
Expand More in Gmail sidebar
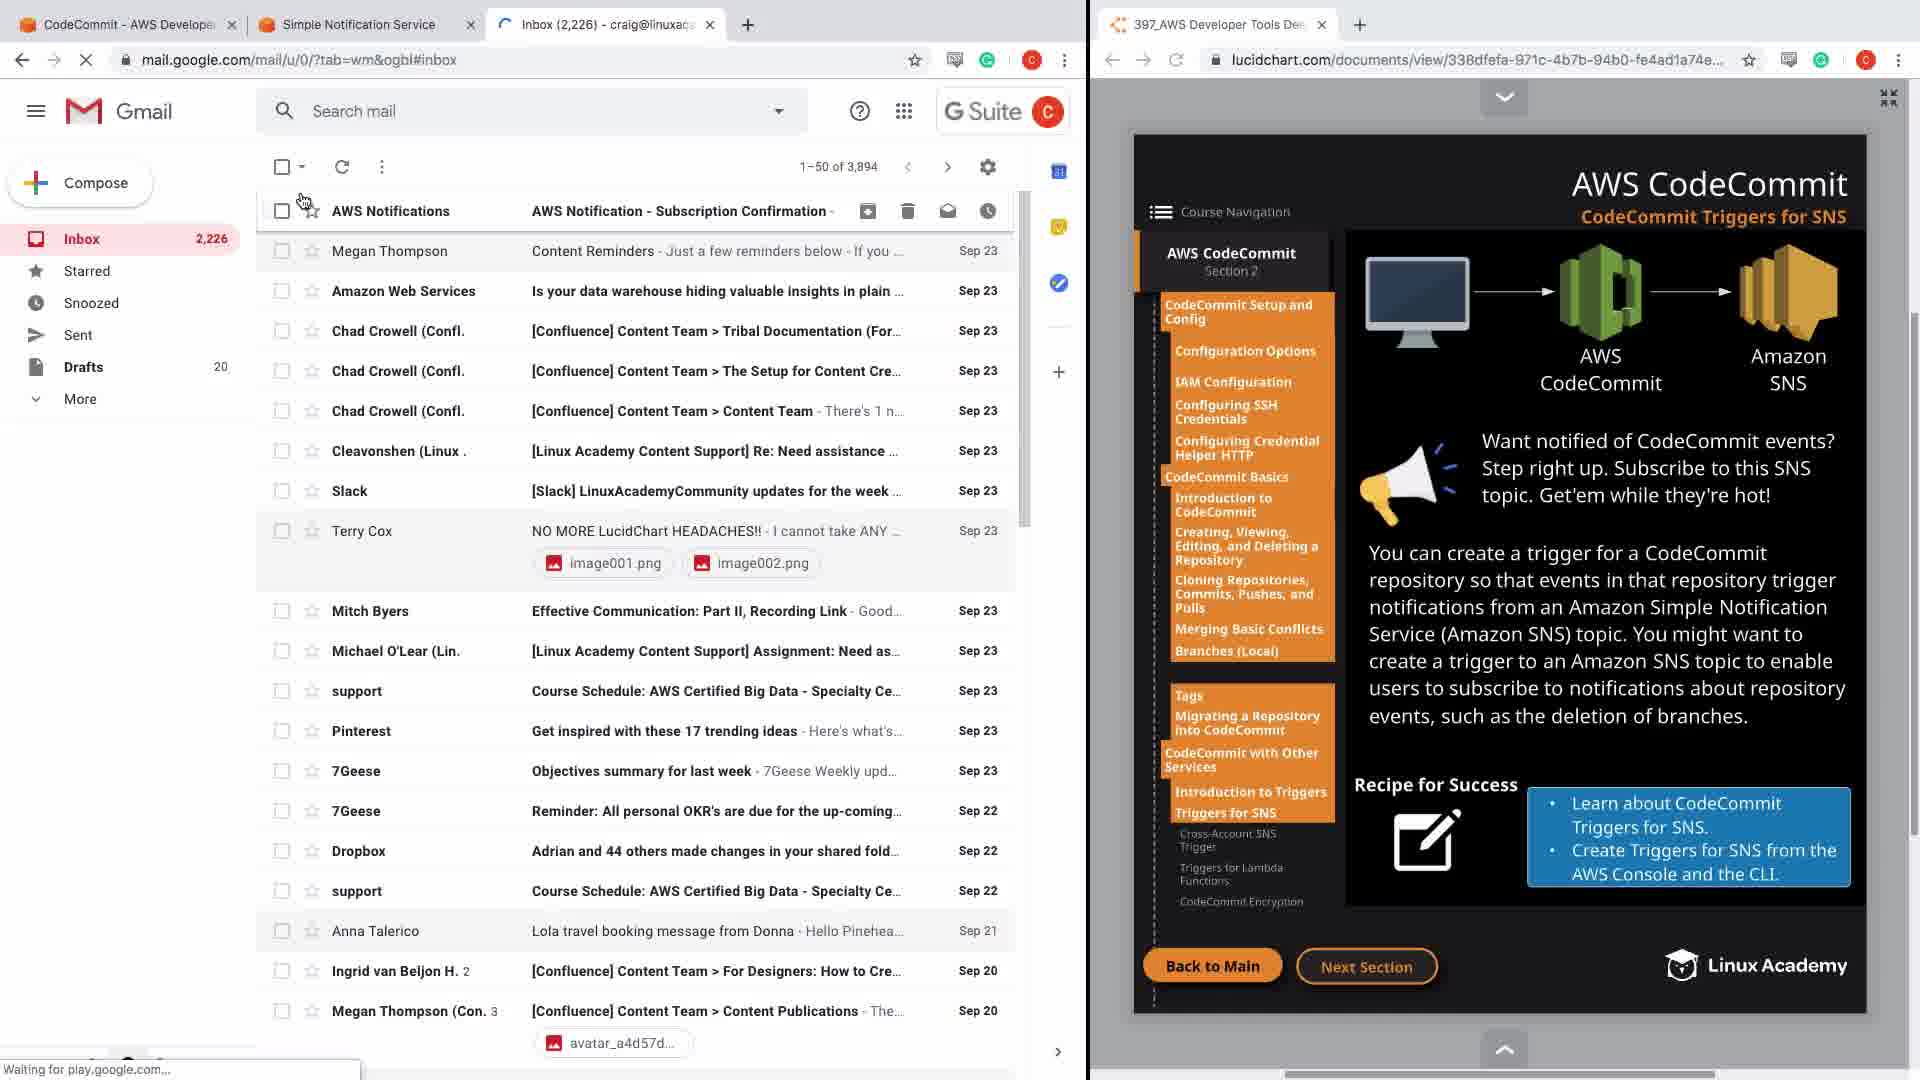pyautogui.click(x=80, y=399)
